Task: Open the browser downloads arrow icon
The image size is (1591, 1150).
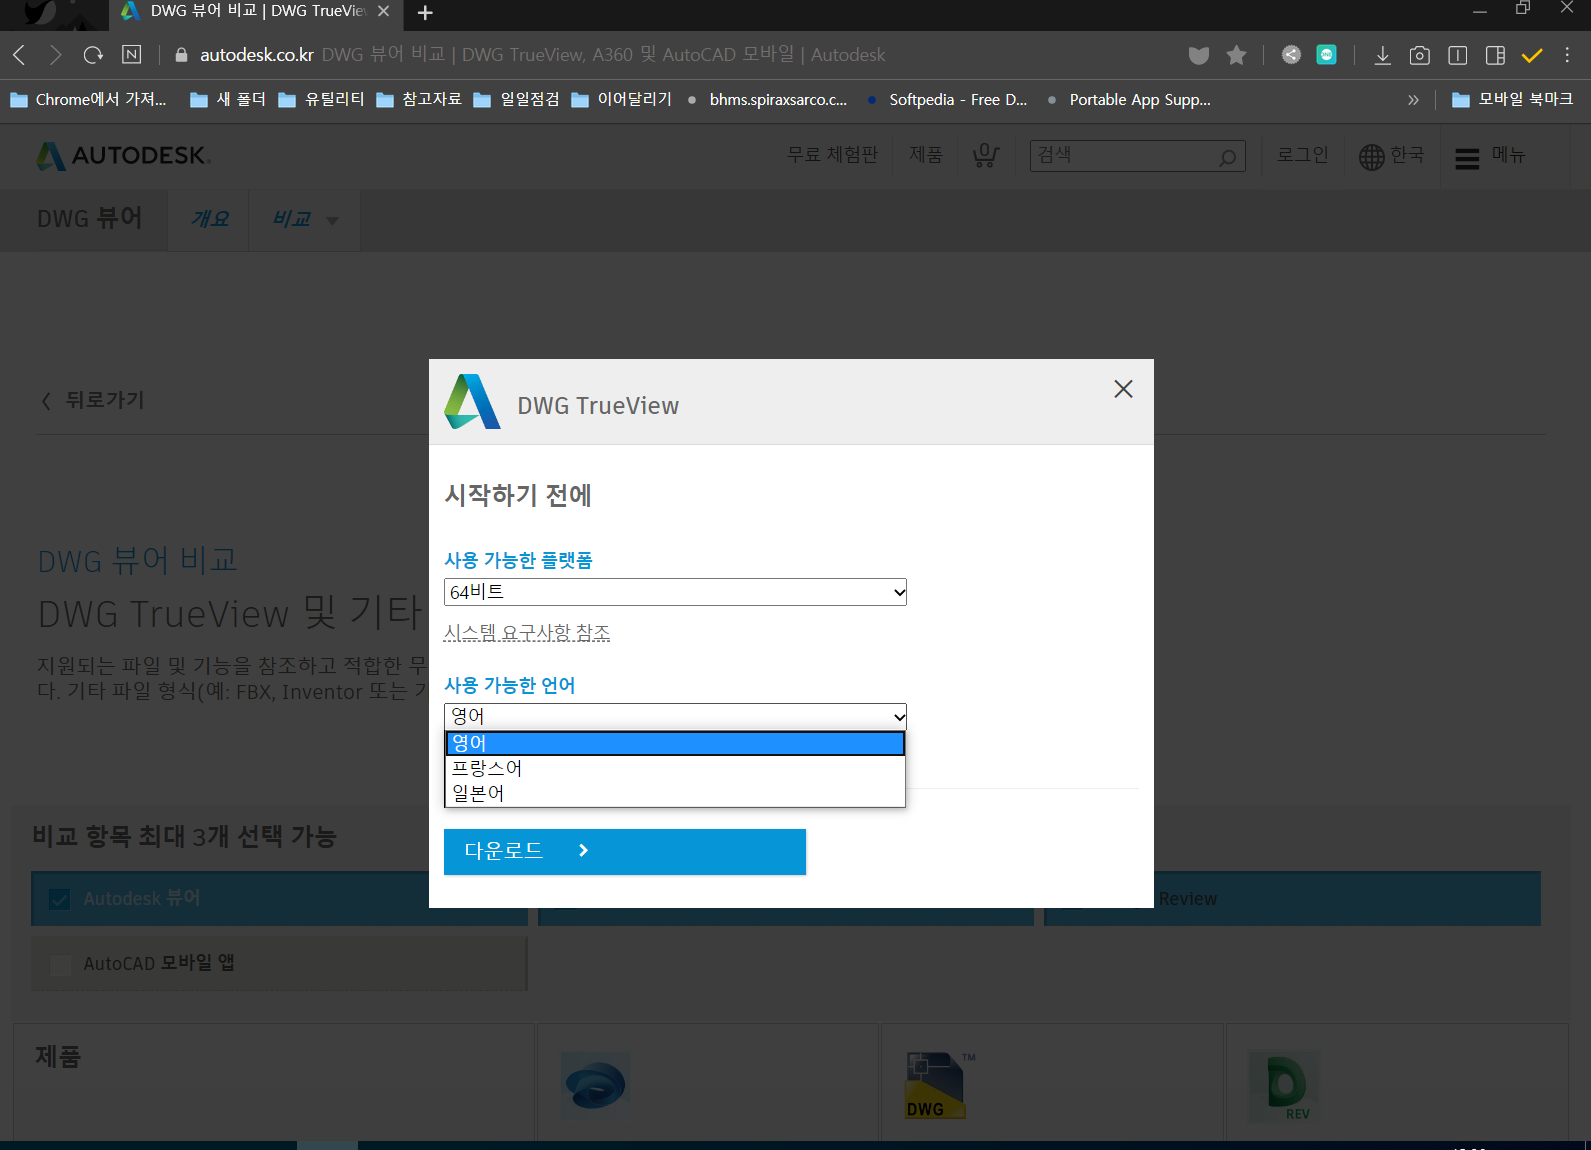Action: click(x=1382, y=55)
